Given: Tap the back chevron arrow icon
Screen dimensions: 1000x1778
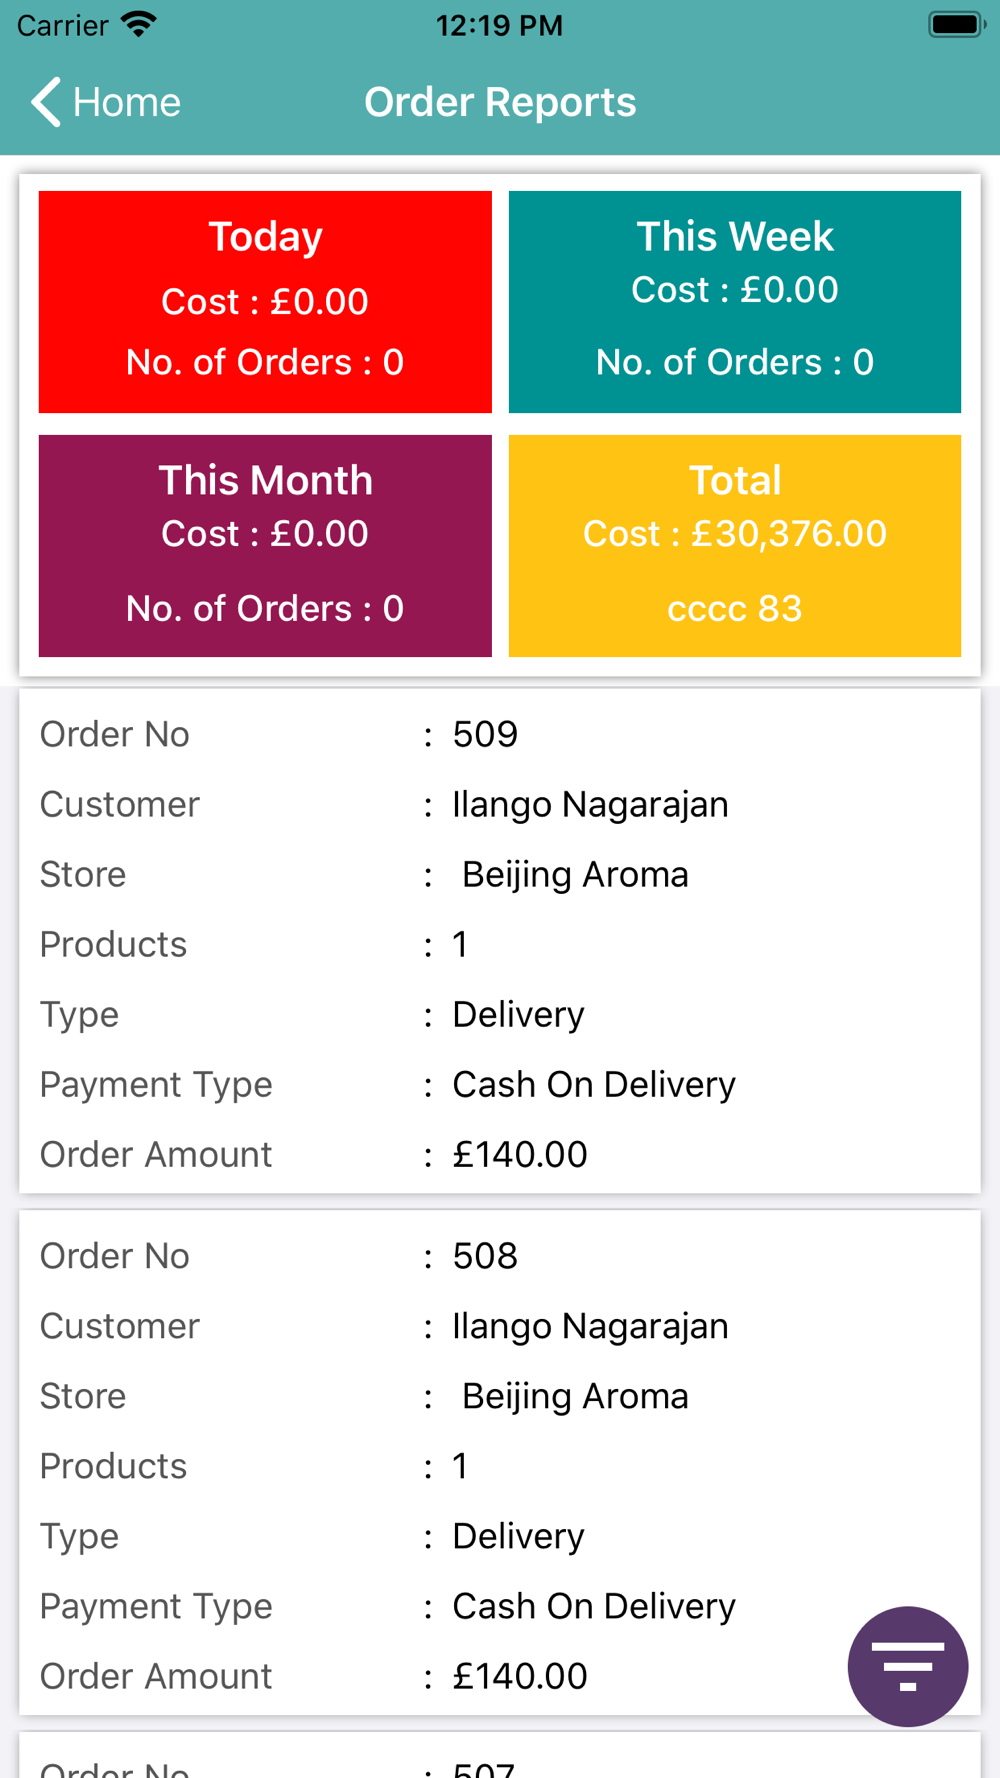Looking at the screenshot, I should pos(46,102).
